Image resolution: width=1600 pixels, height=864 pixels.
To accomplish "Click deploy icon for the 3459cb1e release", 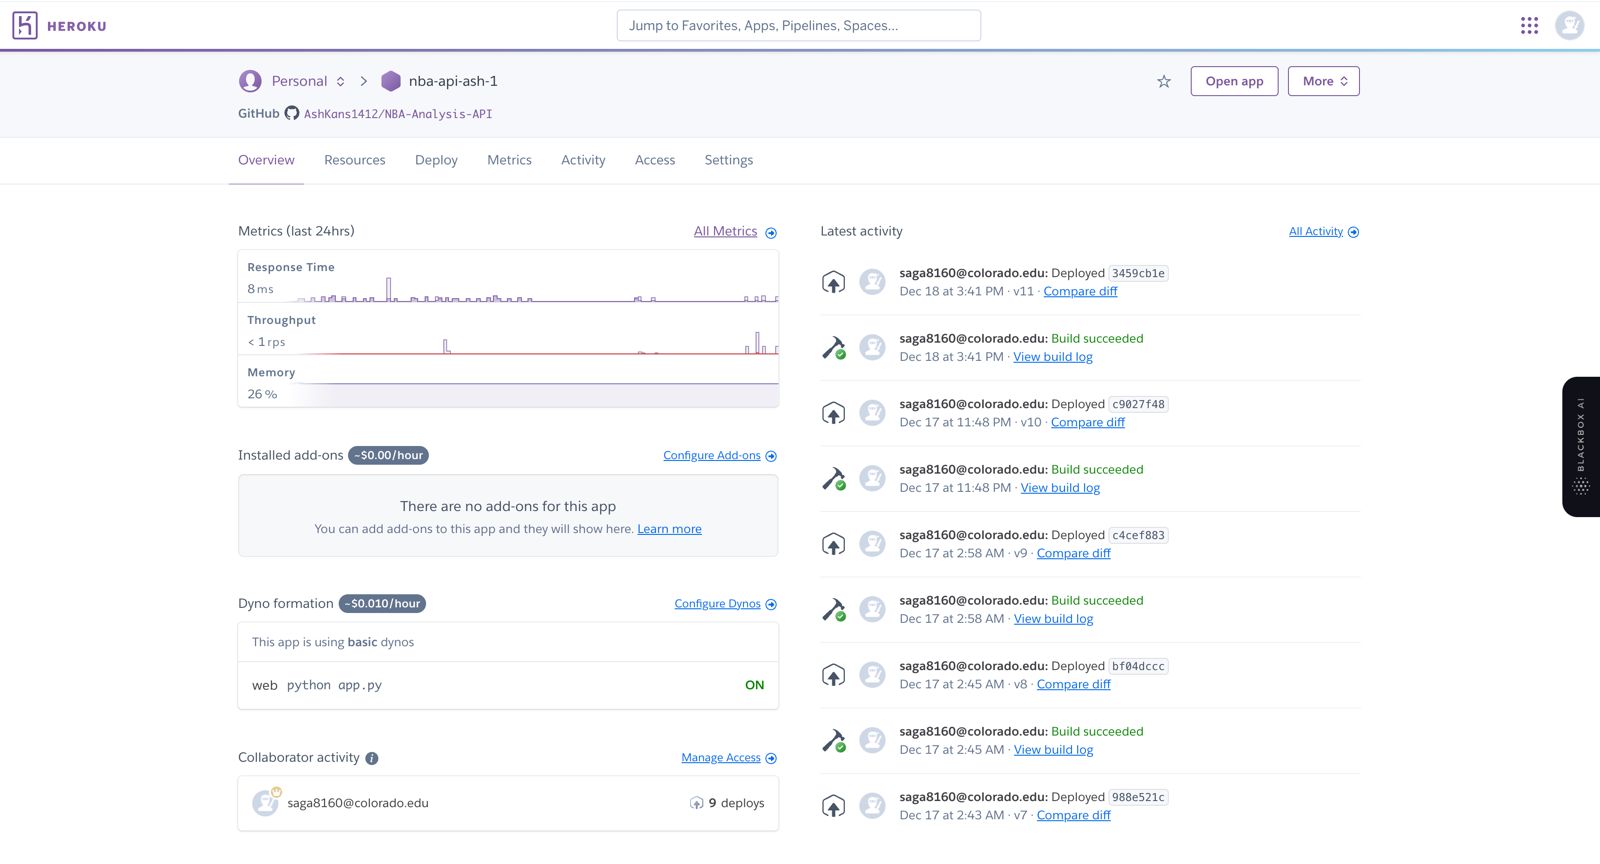I will (x=833, y=282).
